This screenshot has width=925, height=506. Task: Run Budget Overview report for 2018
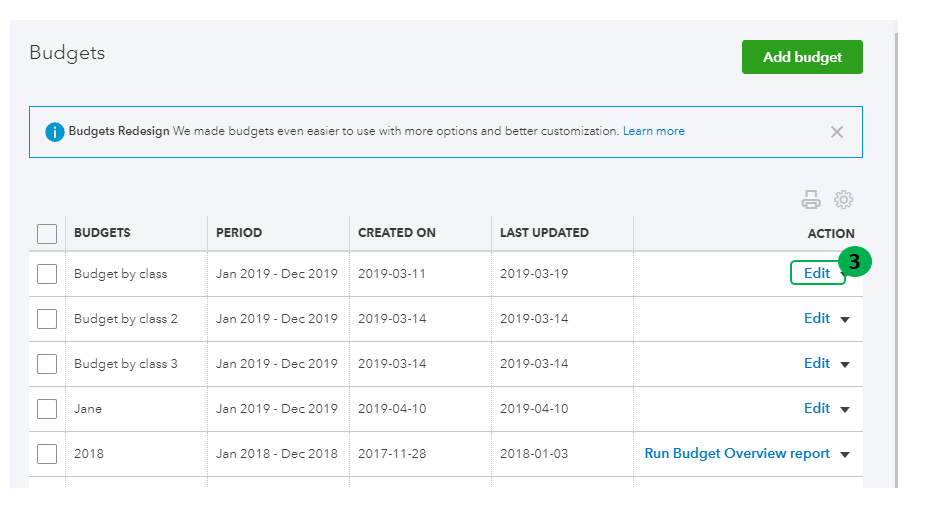click(x=737, y=453)
